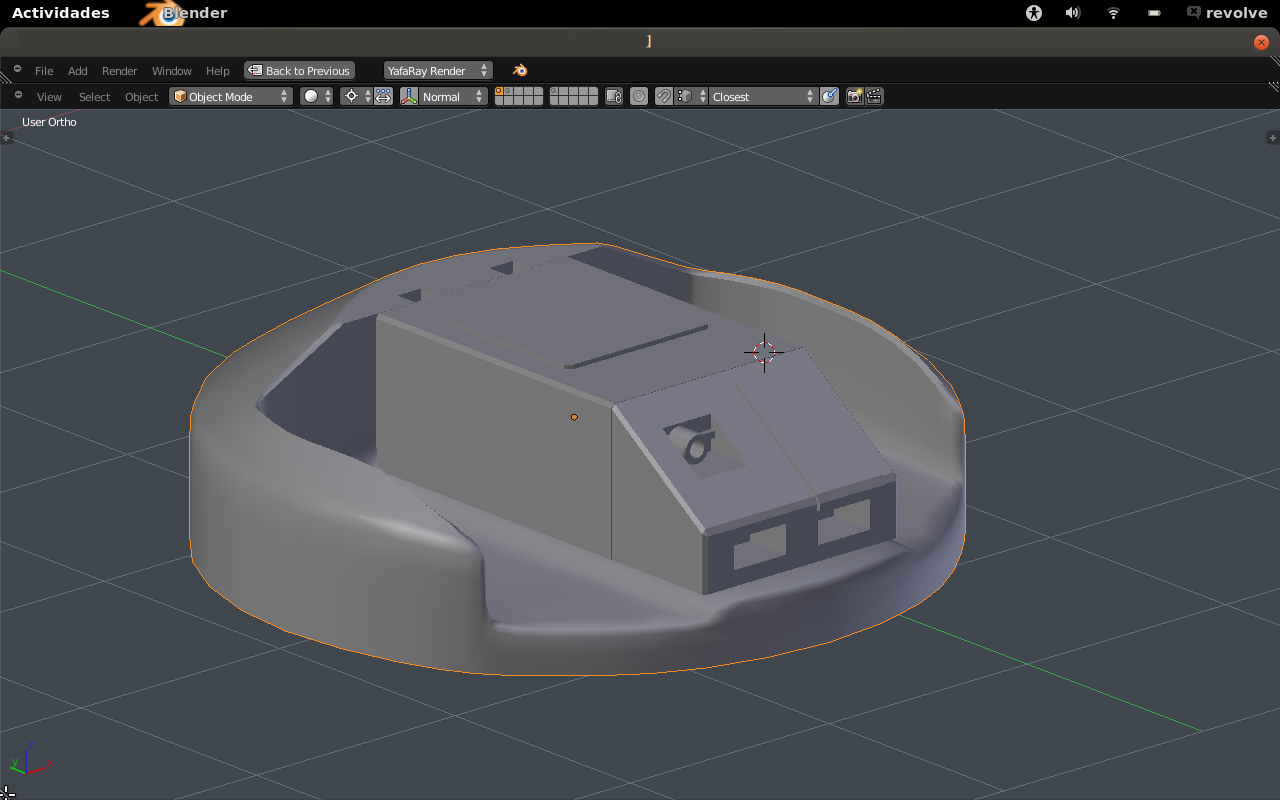This screenshot has width=1280, height=800.
Task: Click the manipulate center points icon
Action: pyautogui.click(x=383, y=97)
